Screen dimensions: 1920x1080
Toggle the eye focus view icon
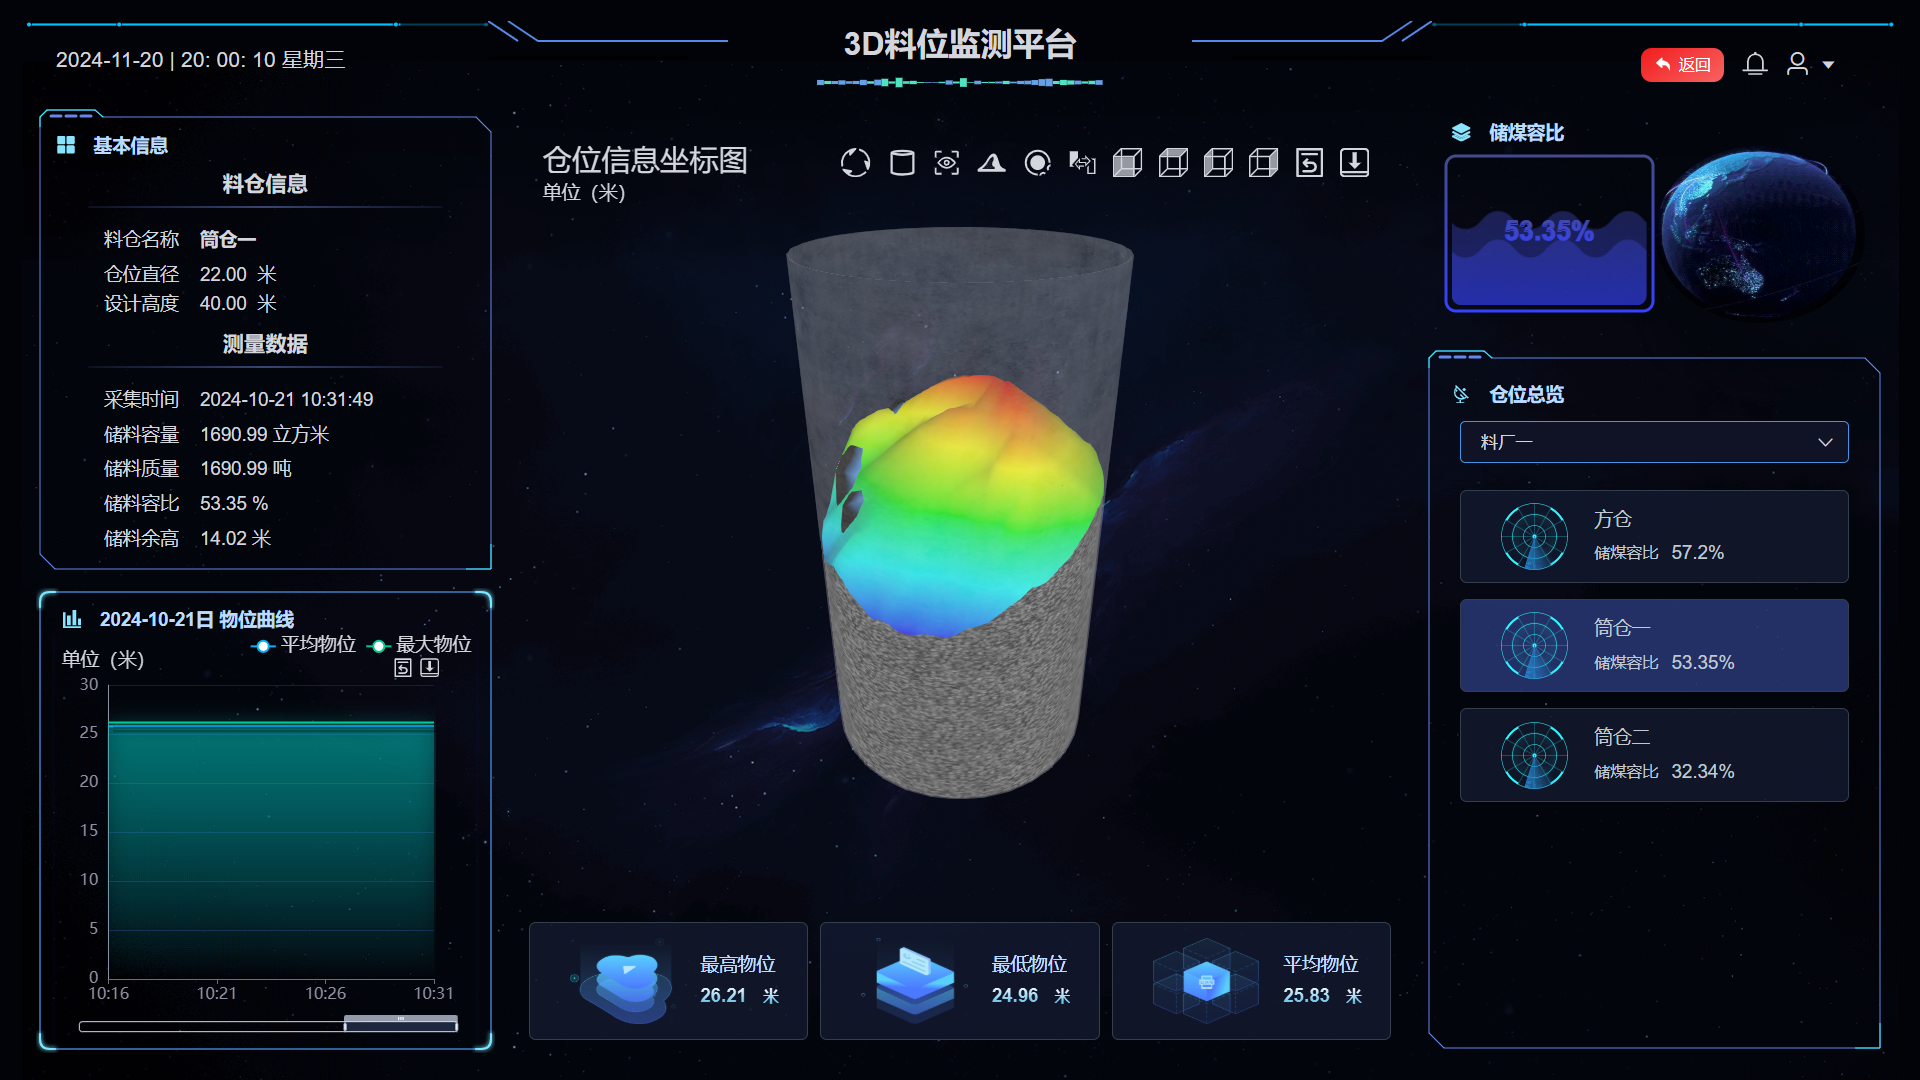947,163
